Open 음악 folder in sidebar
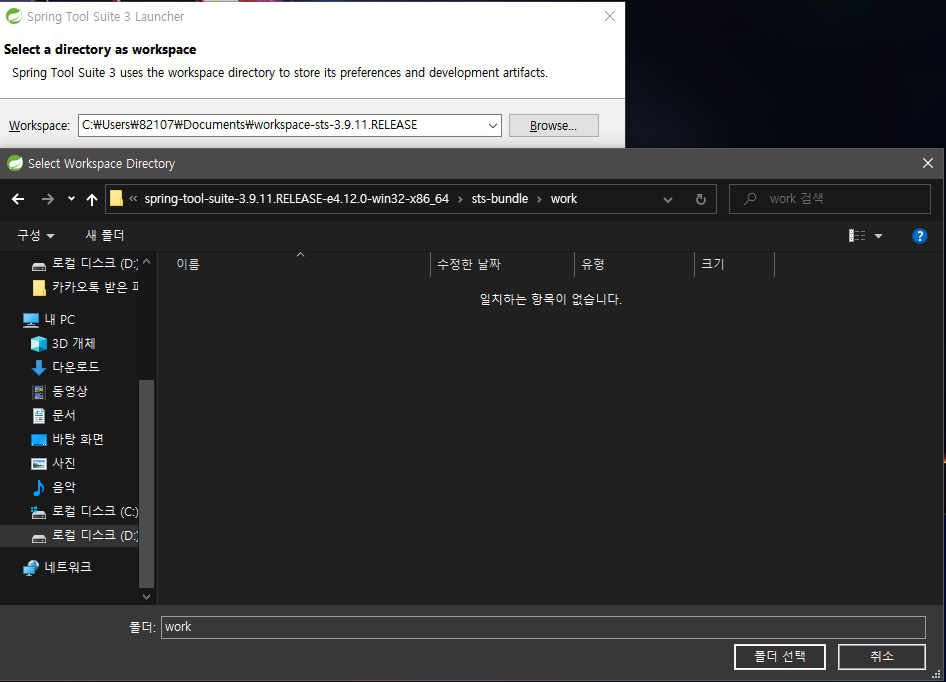Viewport: 946px width, 682px height. 54,487
